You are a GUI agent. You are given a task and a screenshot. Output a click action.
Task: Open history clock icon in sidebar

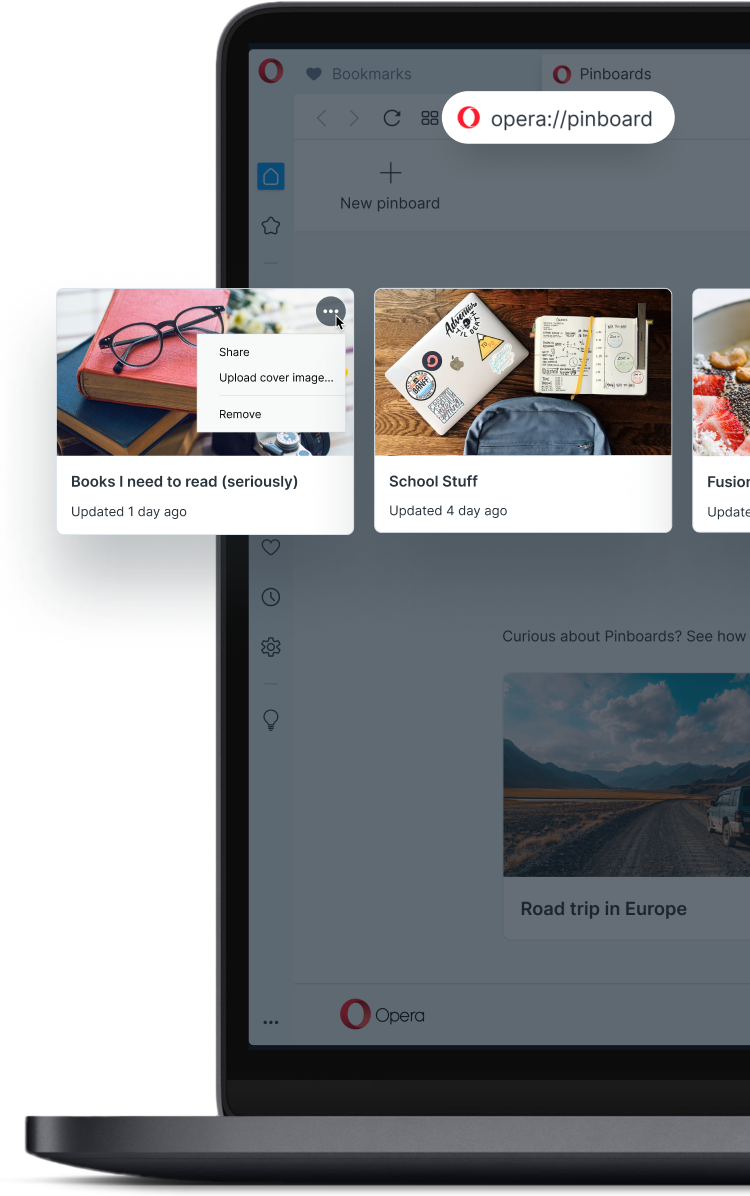click(271, 596)
